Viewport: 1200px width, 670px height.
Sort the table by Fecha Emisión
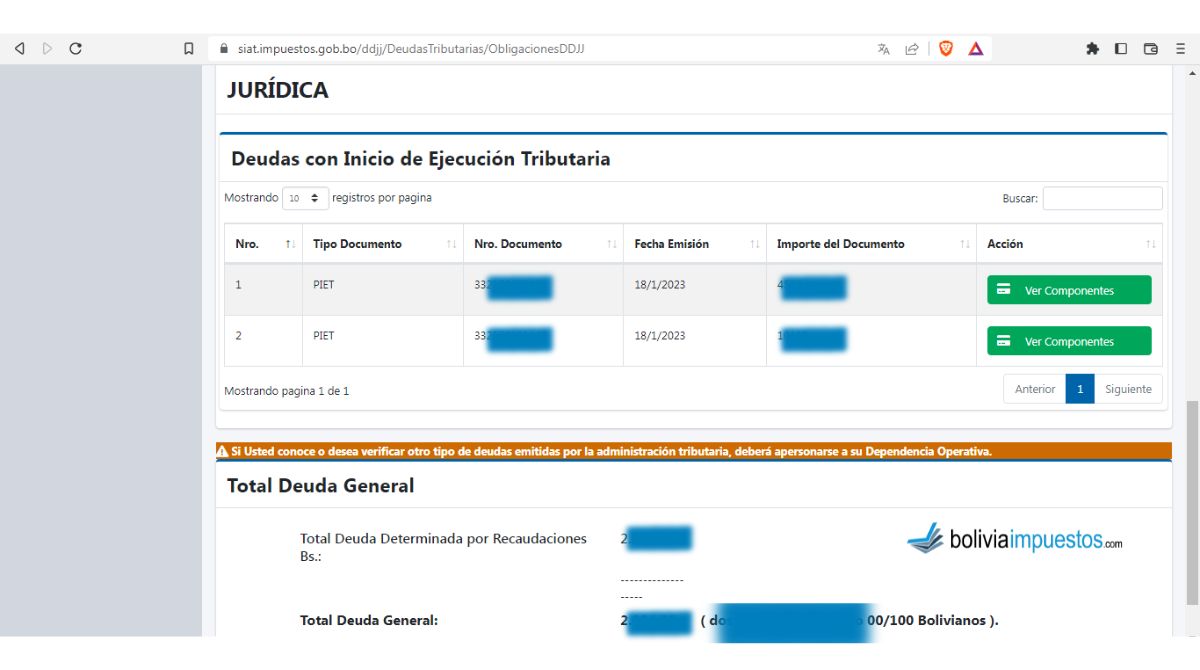[x=695, y=244]
